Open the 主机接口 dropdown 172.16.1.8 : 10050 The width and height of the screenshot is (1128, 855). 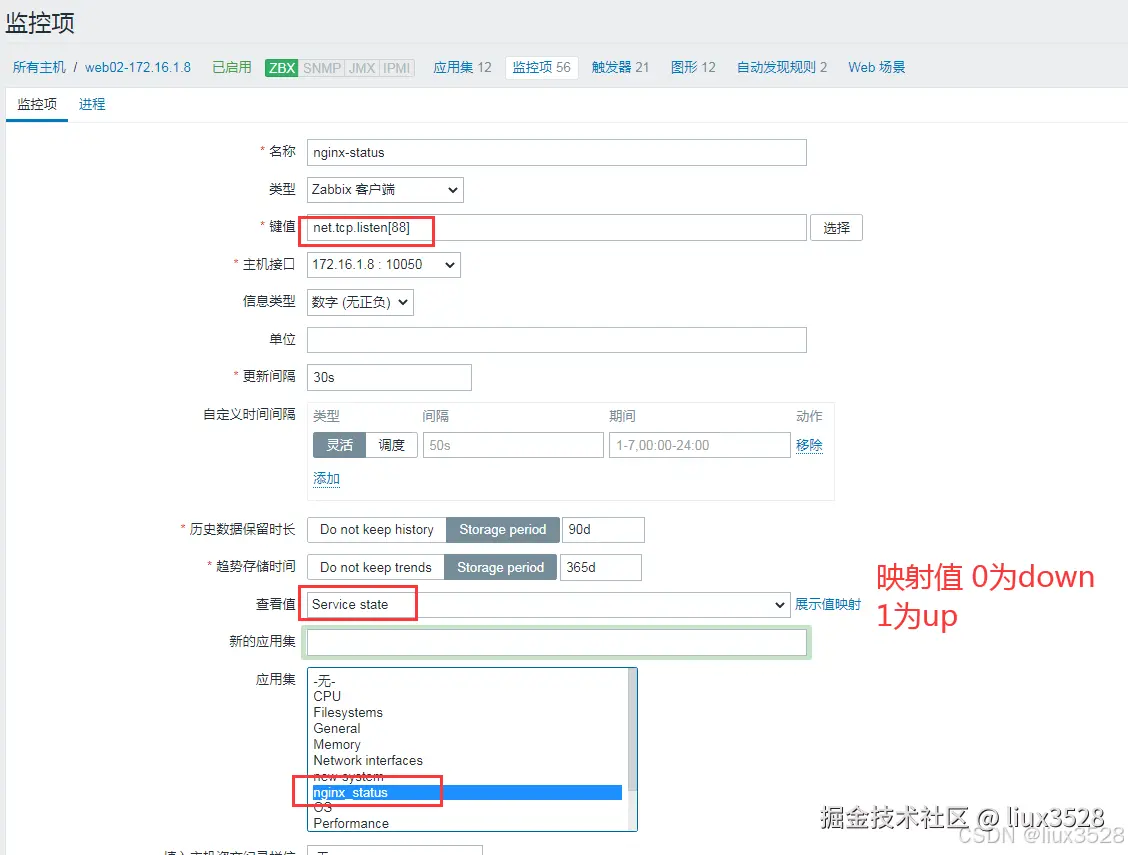[383, 265]
